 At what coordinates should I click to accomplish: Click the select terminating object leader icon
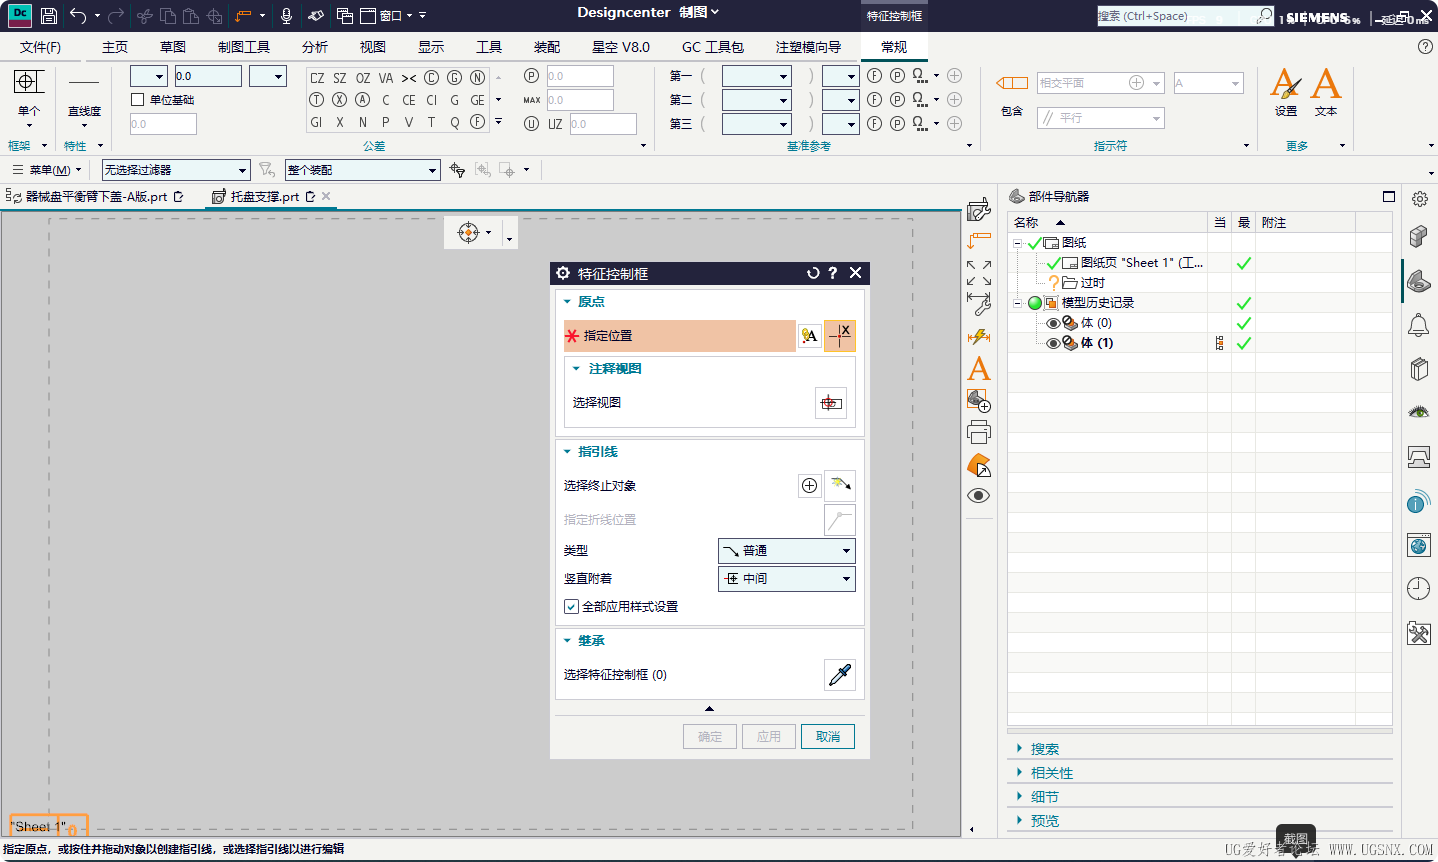[x=840, y=485]
